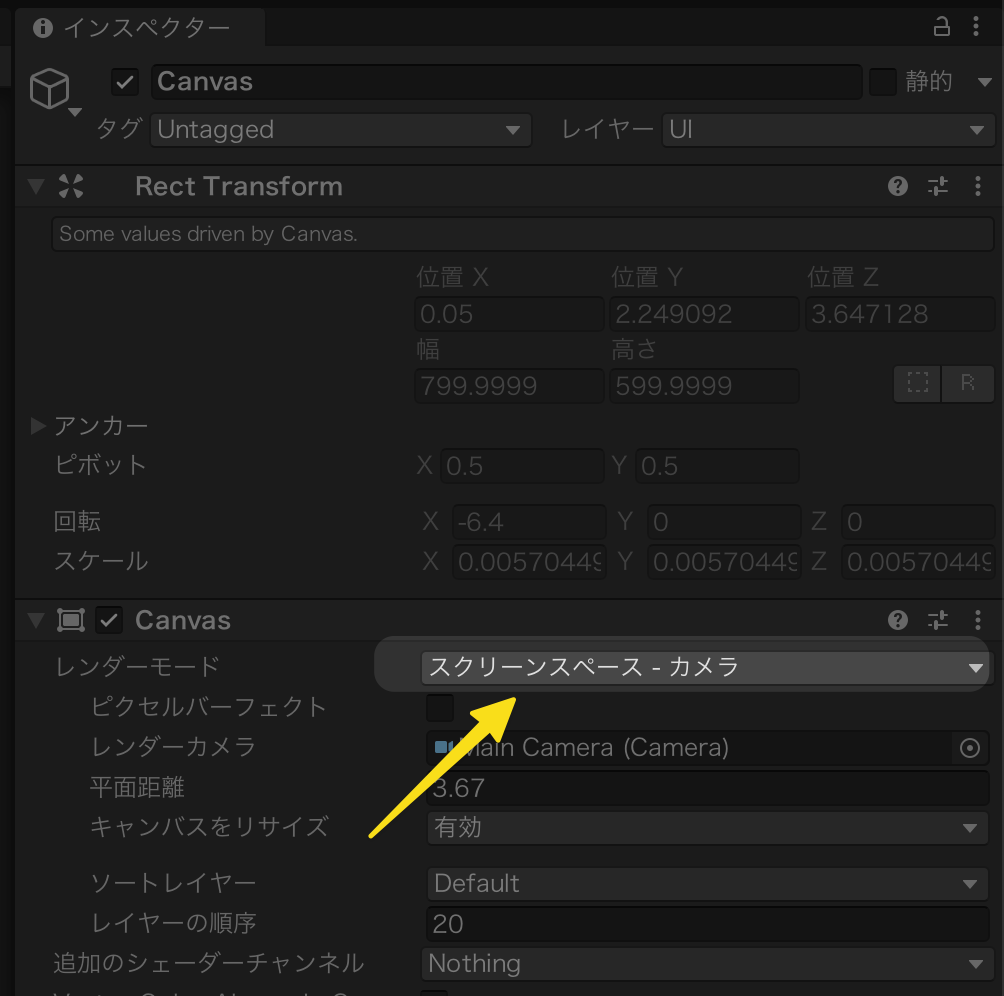Click the GameObject cube icon
This screenshot has width=1004, height=996.
pyautogui.click(x=49, y=88)
